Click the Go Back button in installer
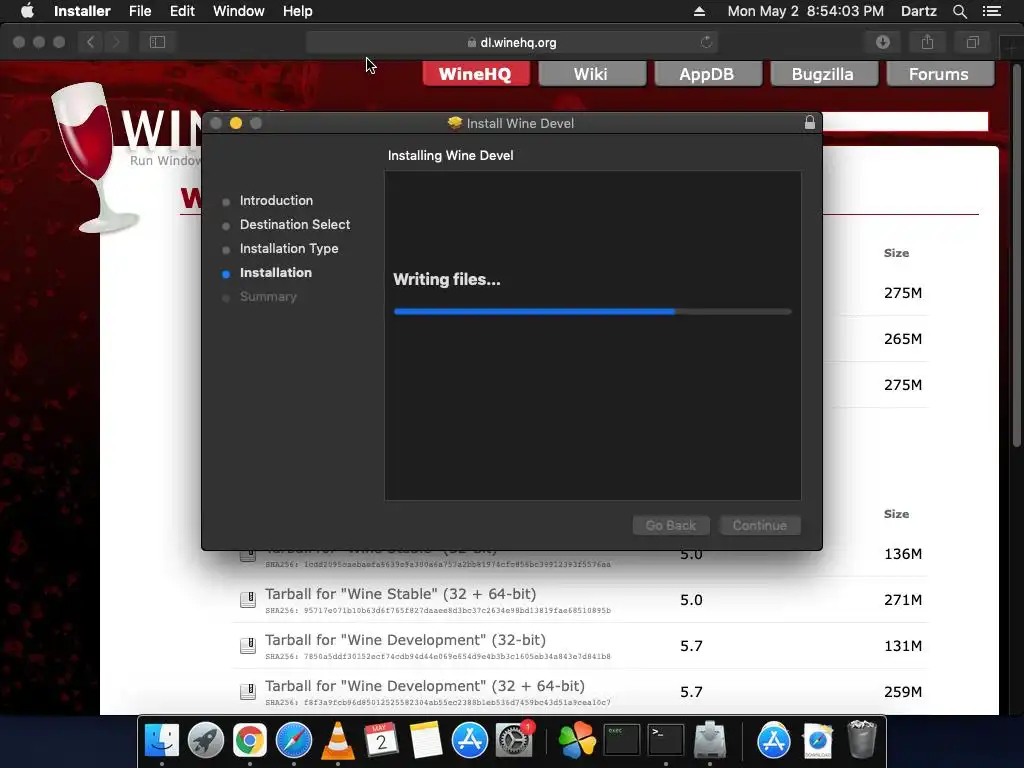Image resolution: width=1024 pixels, height=768 pixels. [x=671, y=525]
